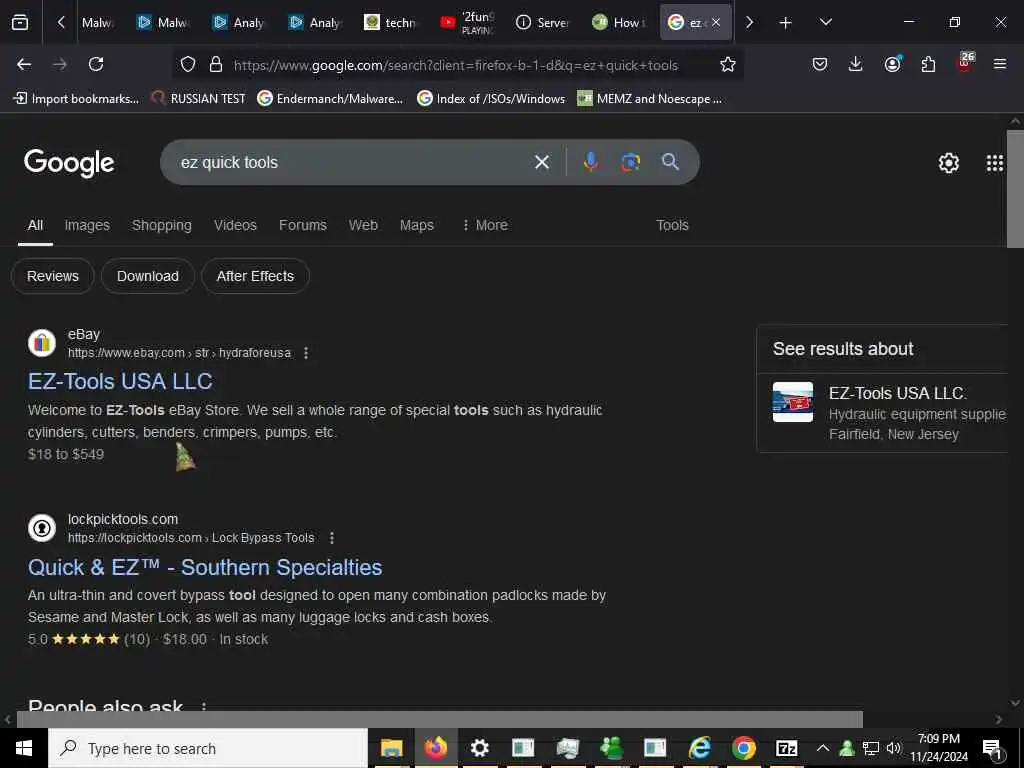
Task: Reload the current page
Action: (x=96, y=64)
